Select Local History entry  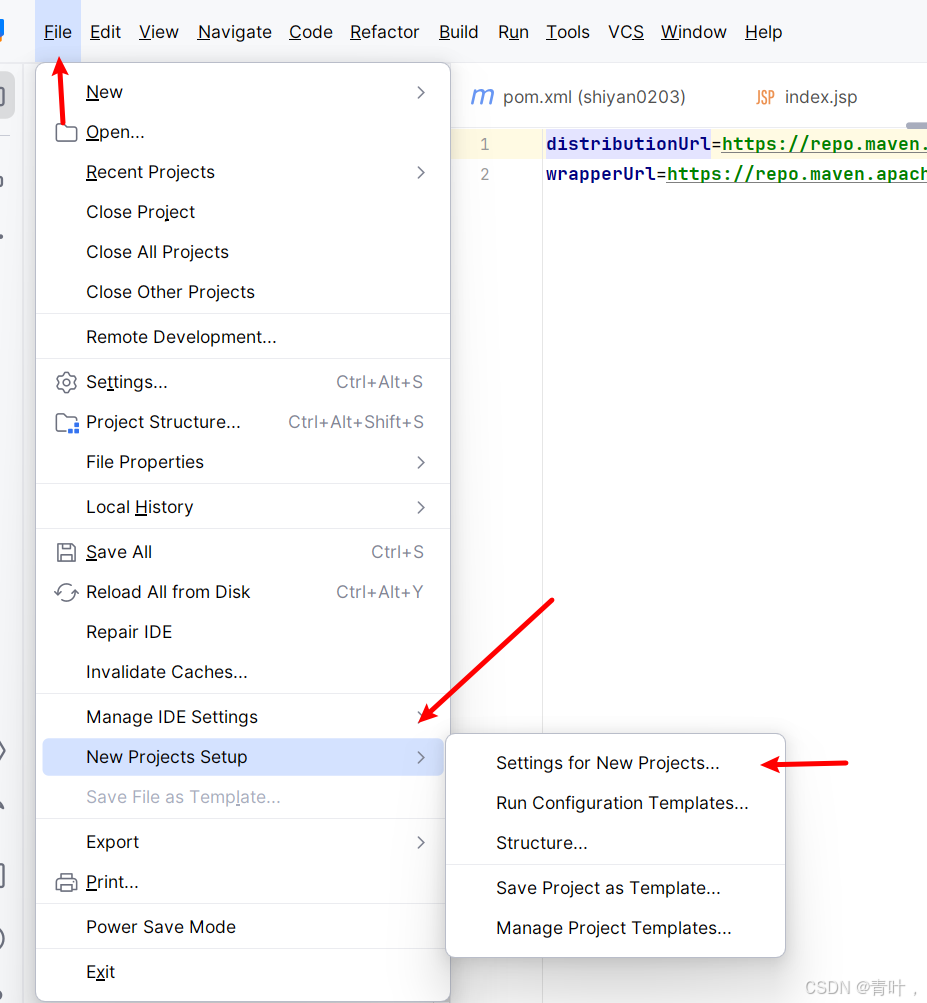coord(242,508)
